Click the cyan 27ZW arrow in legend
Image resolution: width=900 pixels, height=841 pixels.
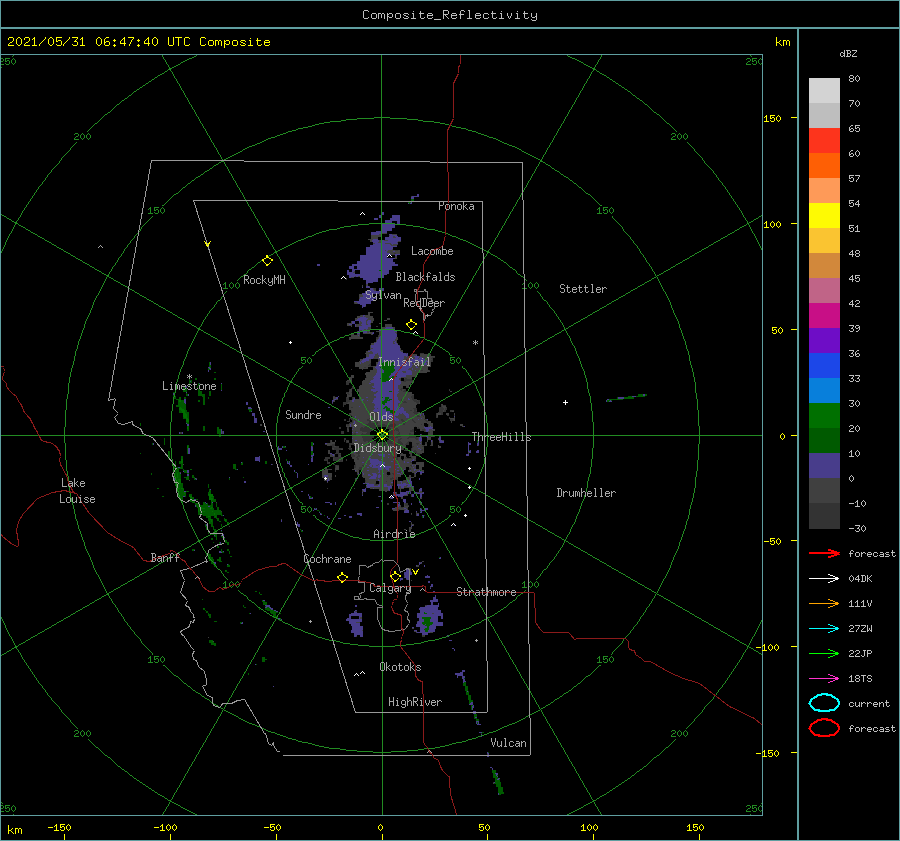click(824, 629)
